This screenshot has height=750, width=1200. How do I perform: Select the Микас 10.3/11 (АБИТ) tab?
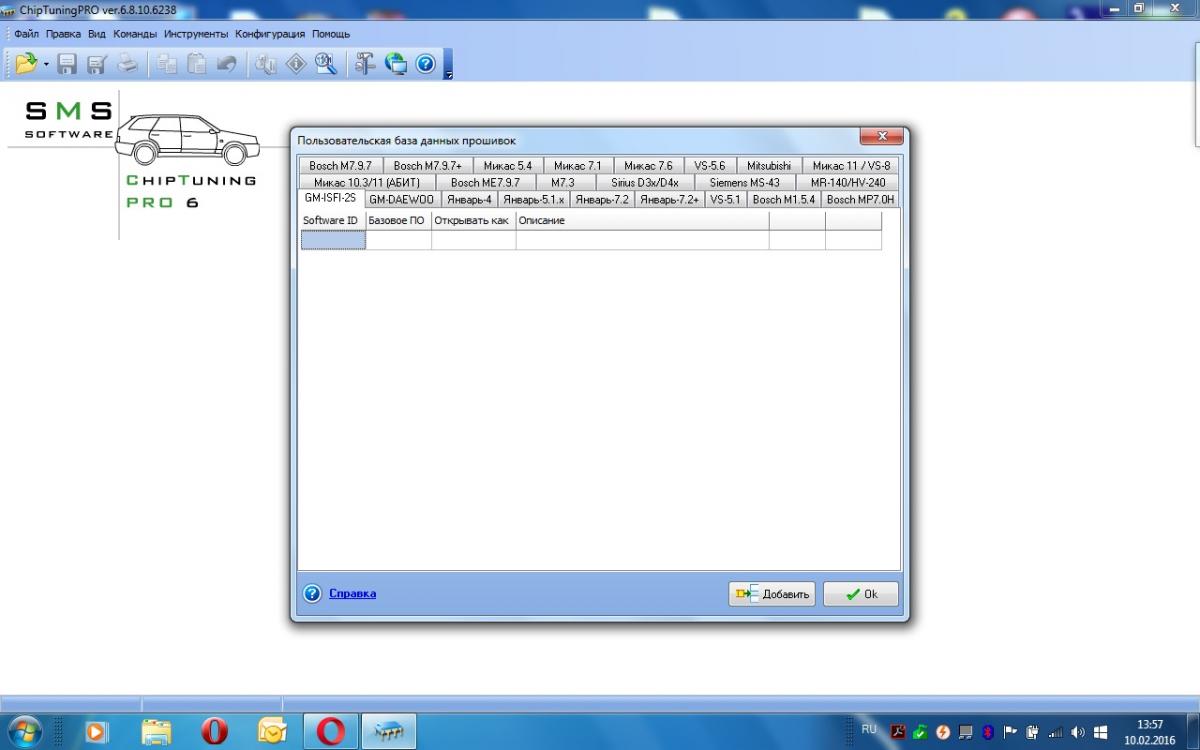[x=367, y=183]
